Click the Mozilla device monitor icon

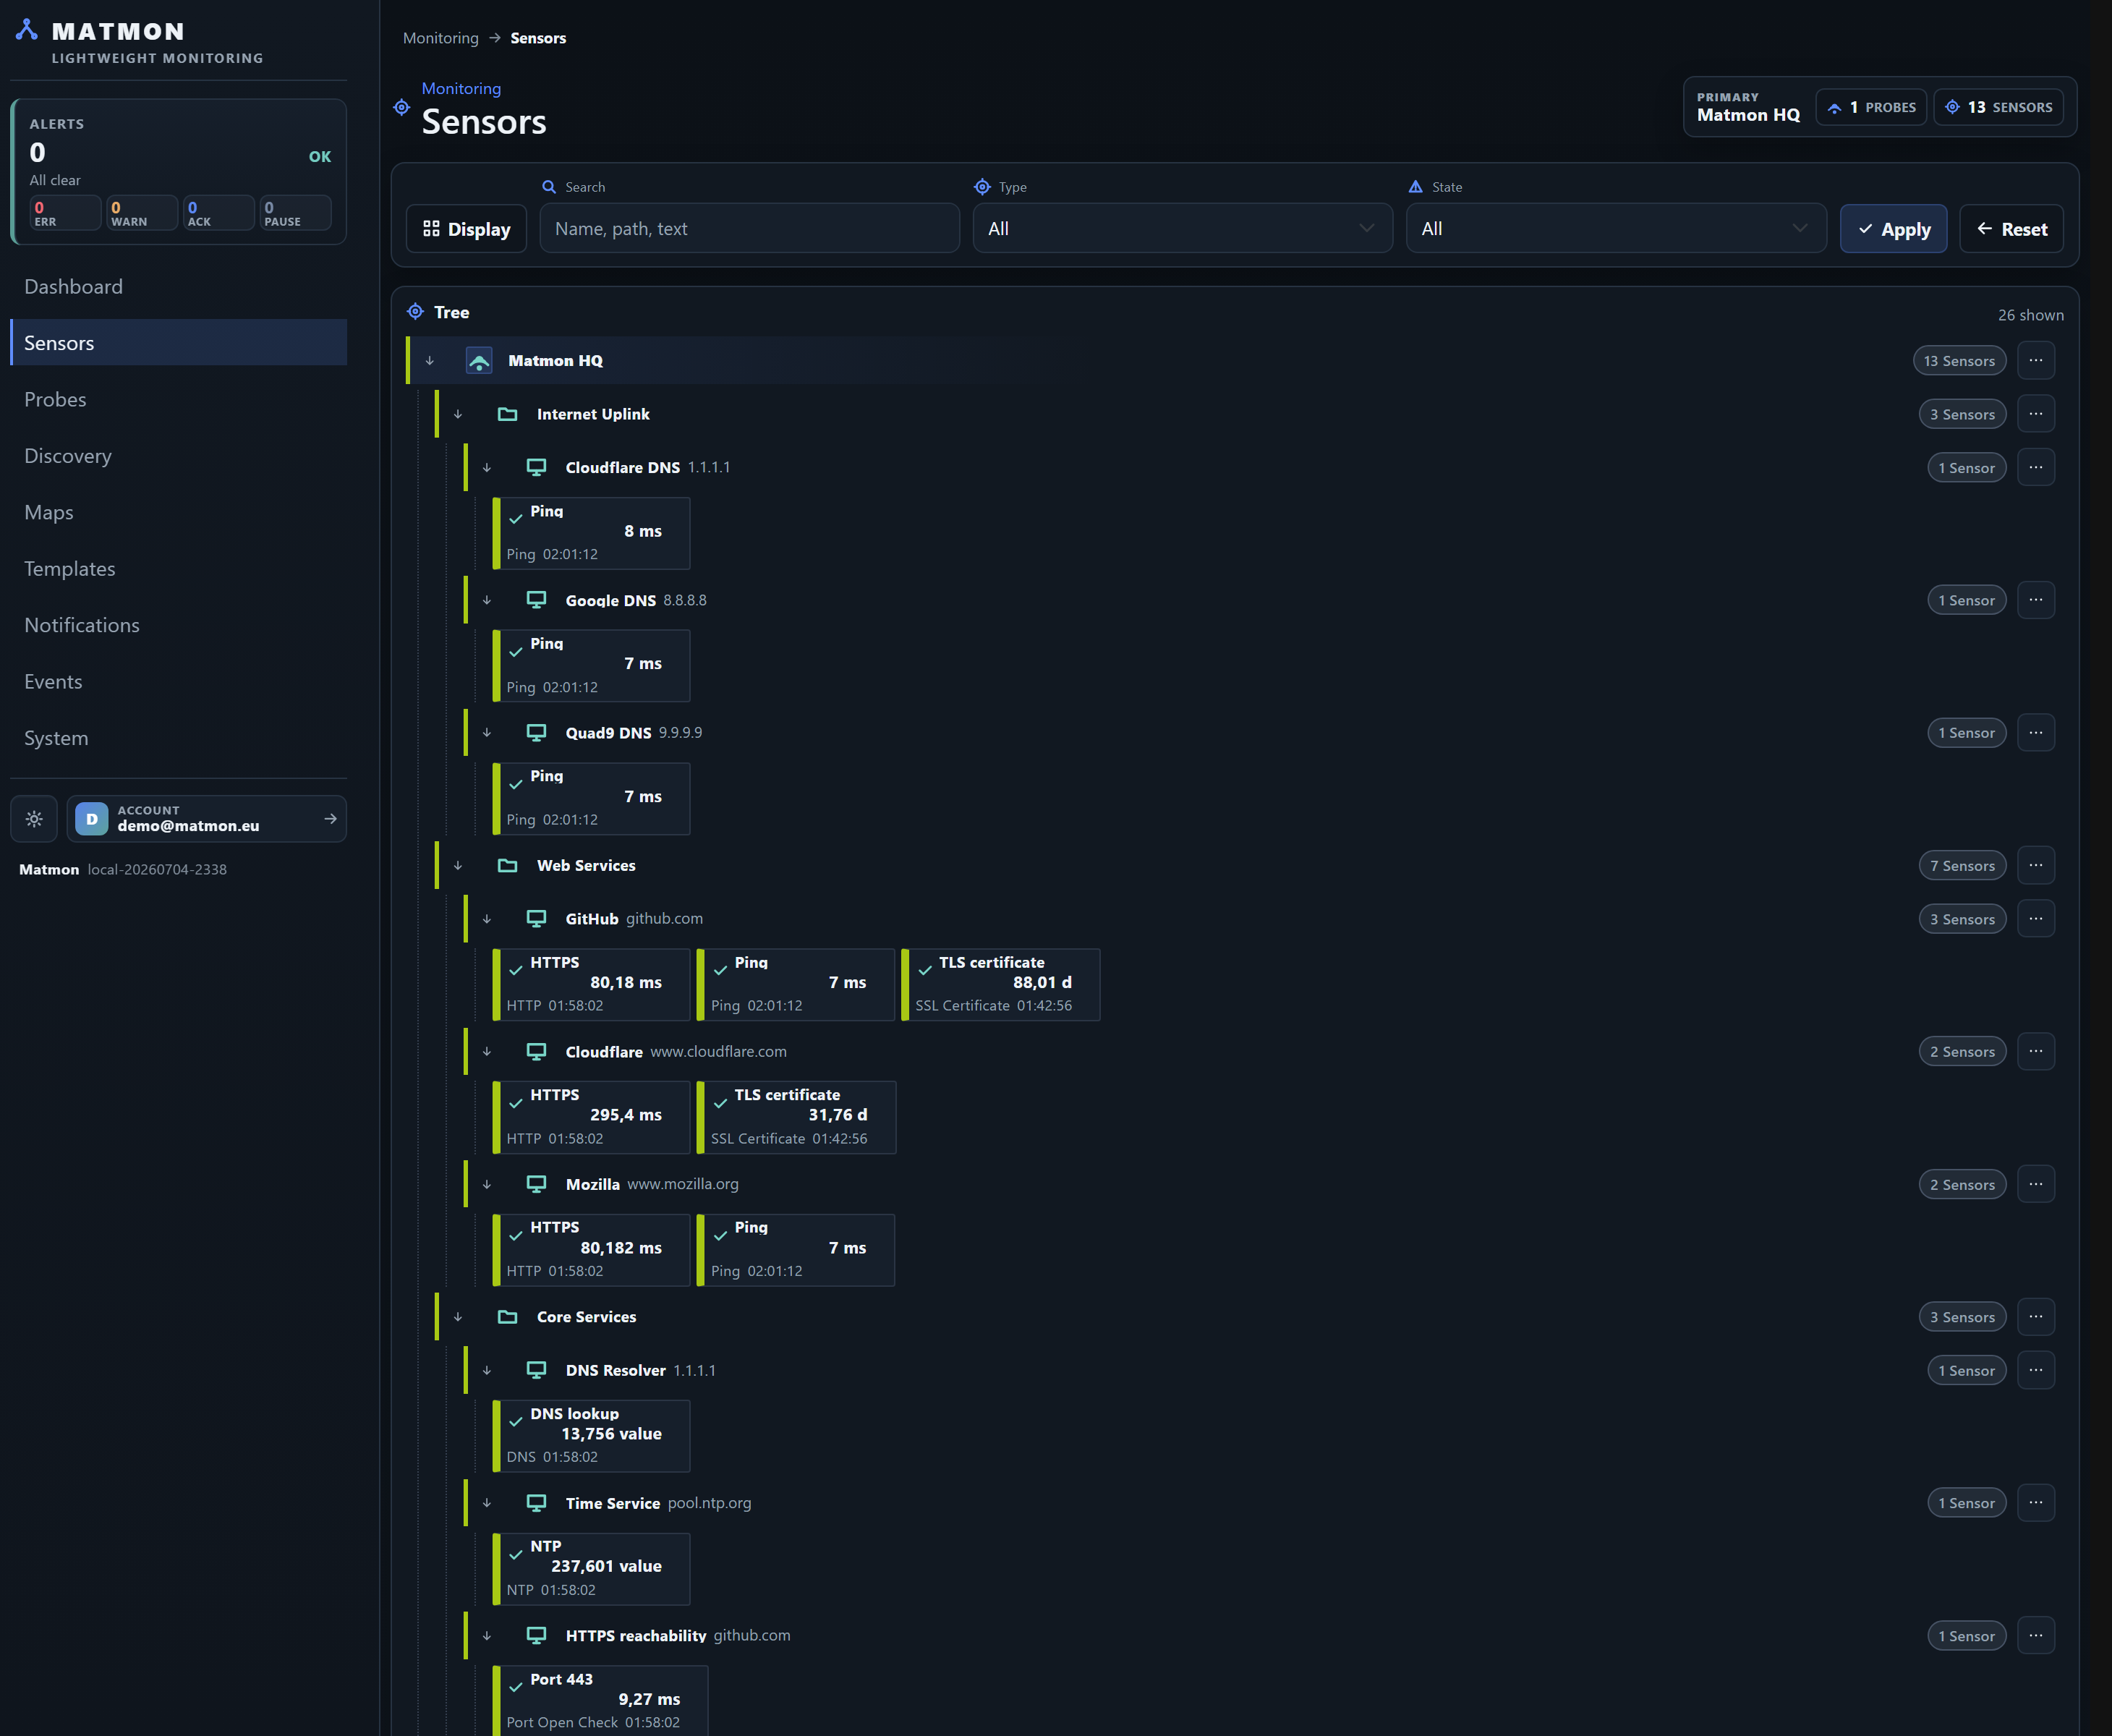coord(537,1184)
